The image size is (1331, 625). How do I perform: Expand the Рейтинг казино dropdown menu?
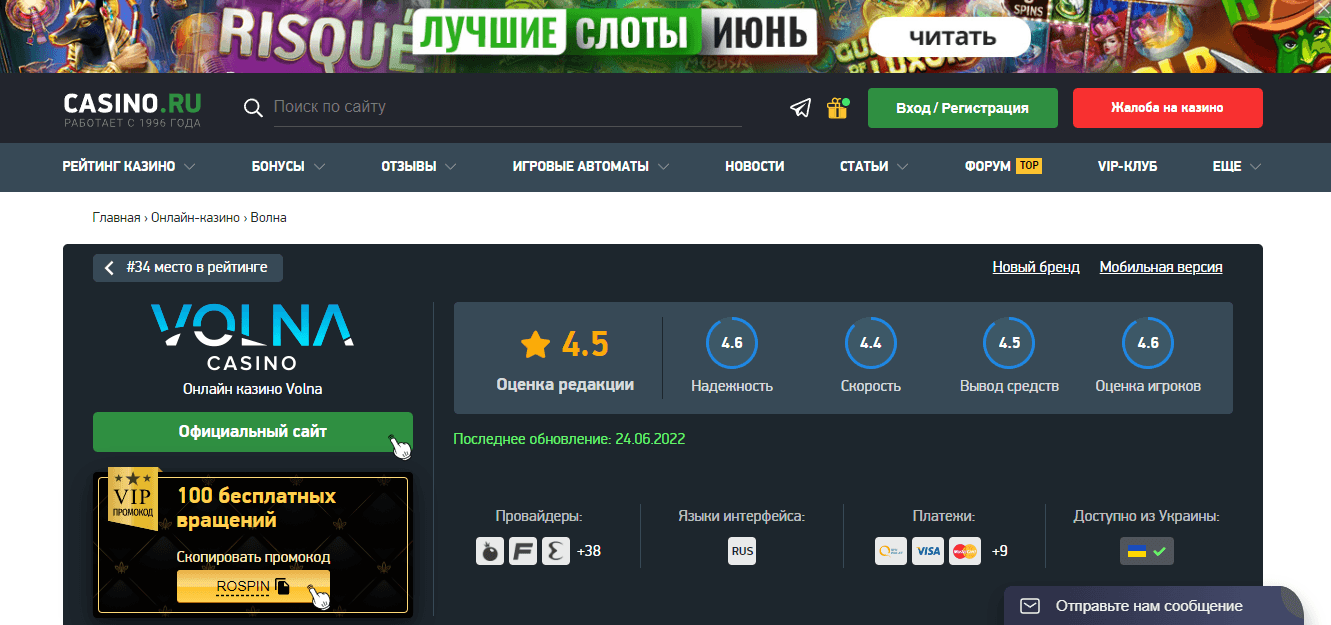[128, 167]
